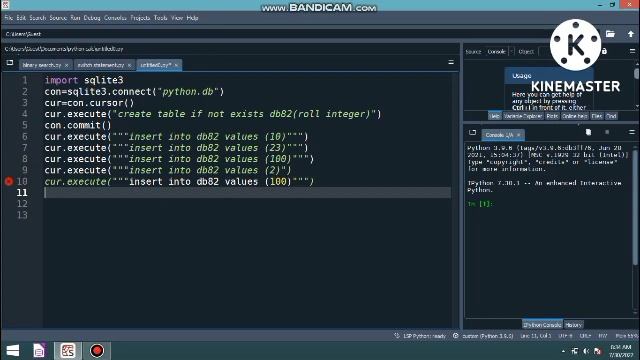
Task: Go to parent directory arrow icon
Action: (x=631, y=34)
